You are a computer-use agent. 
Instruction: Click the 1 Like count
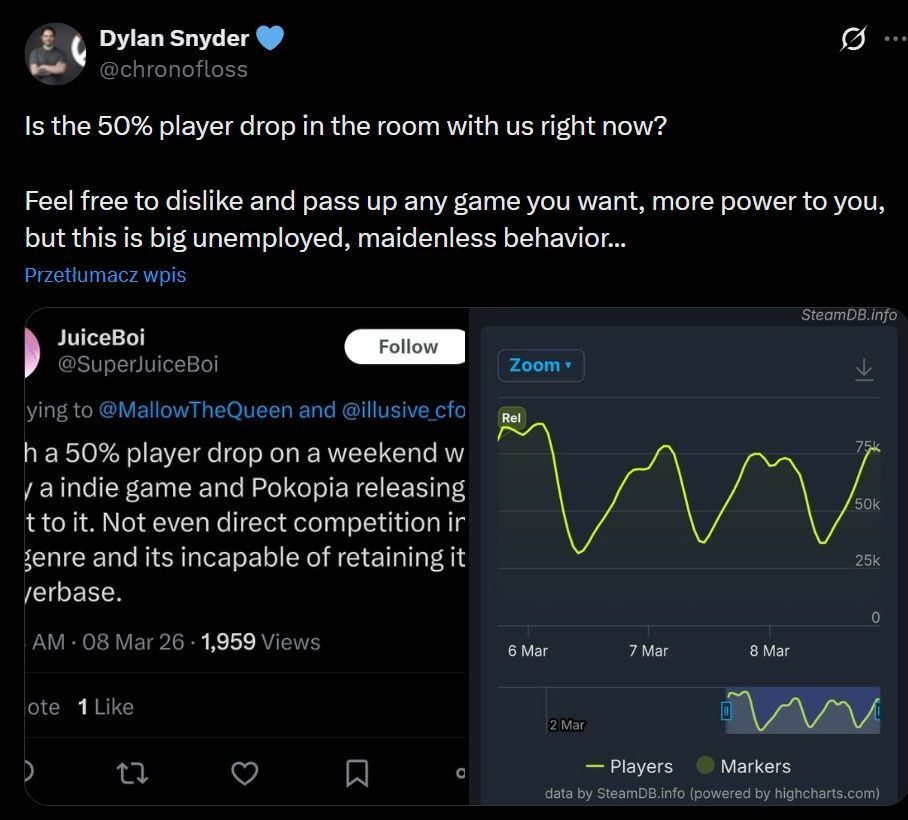click(x=105, y=707)
